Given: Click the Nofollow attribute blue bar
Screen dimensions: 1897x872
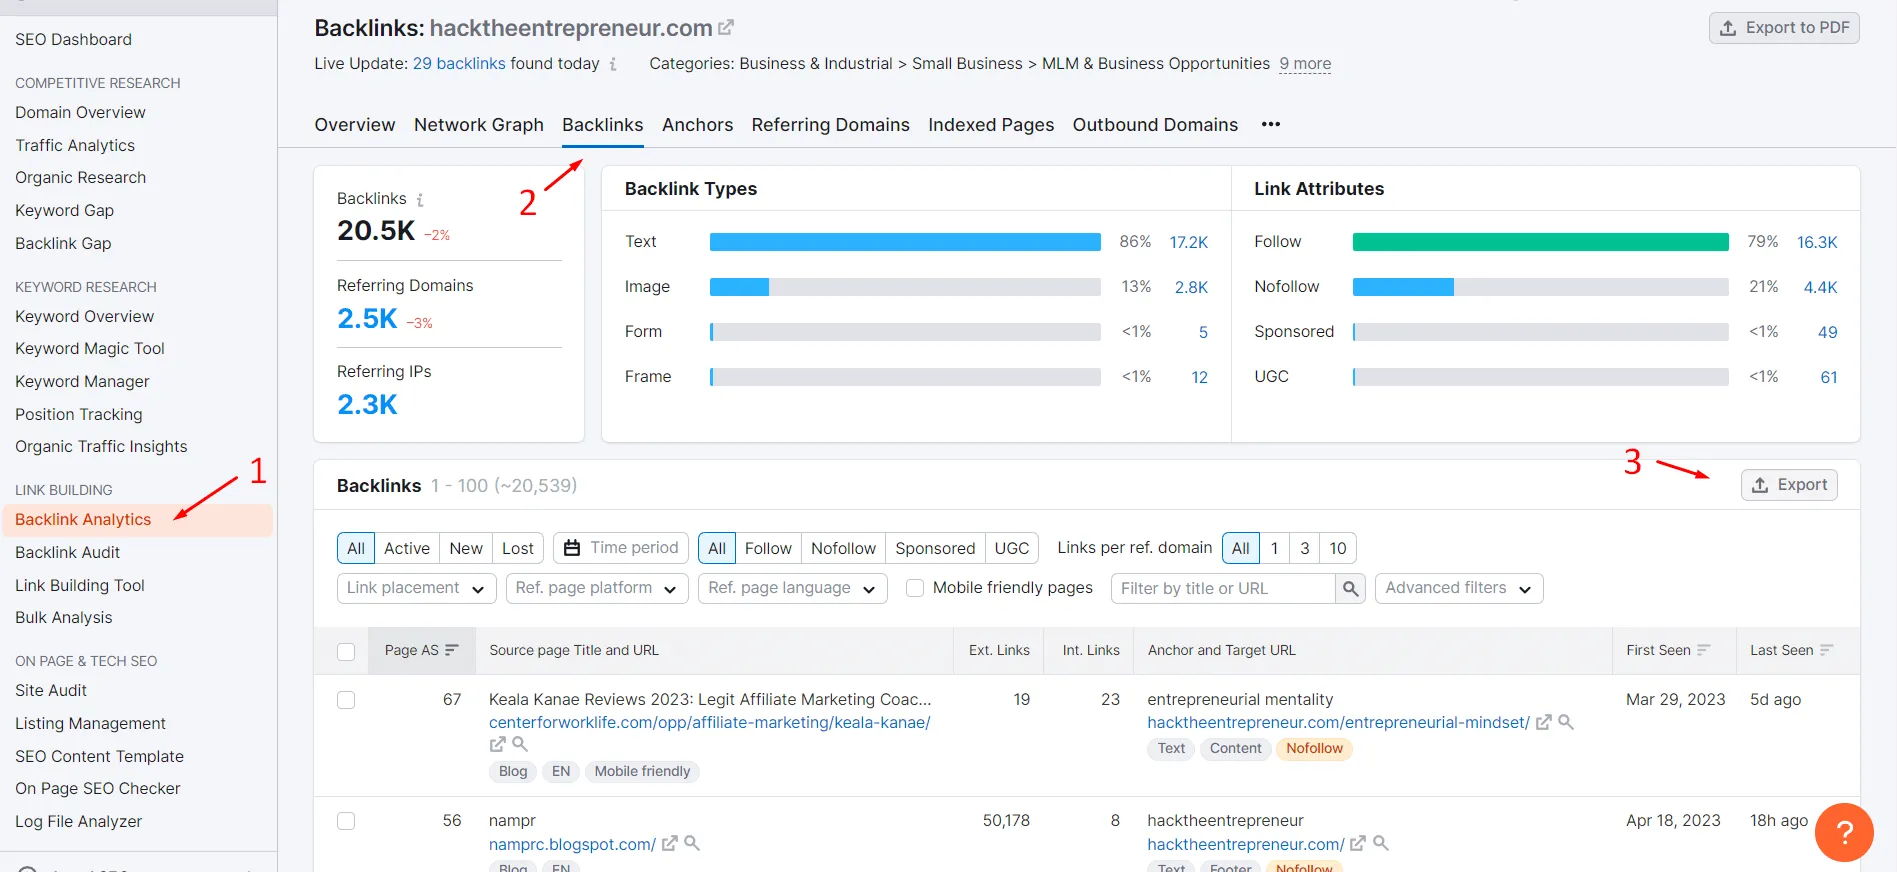Looking at the screenshot, I should pos(1403,287).
